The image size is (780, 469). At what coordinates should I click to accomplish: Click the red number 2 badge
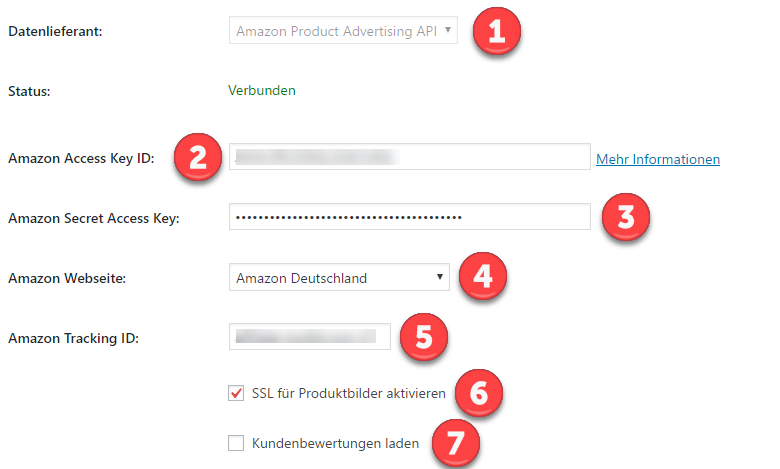point(198,158)
